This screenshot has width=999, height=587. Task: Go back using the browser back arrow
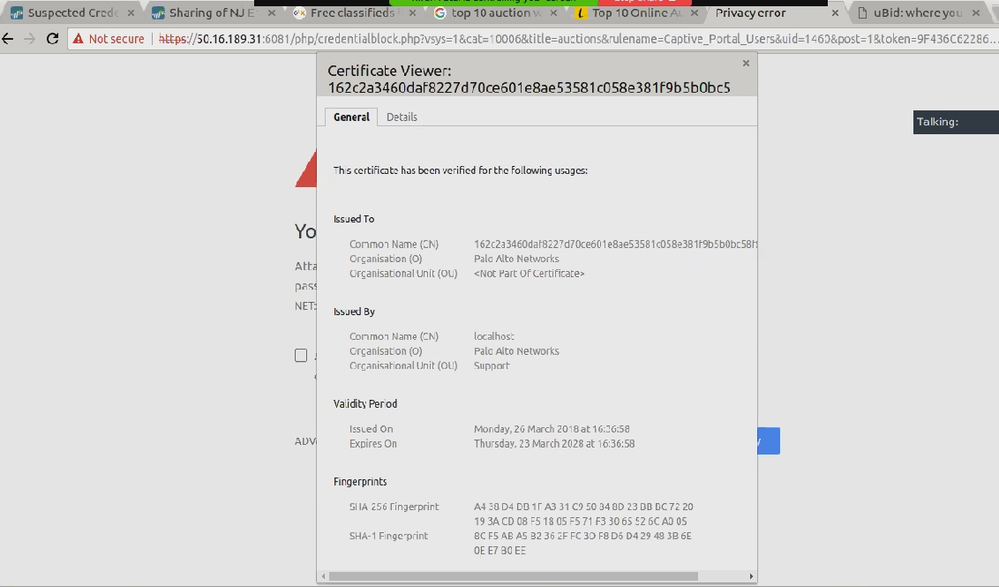8,38
